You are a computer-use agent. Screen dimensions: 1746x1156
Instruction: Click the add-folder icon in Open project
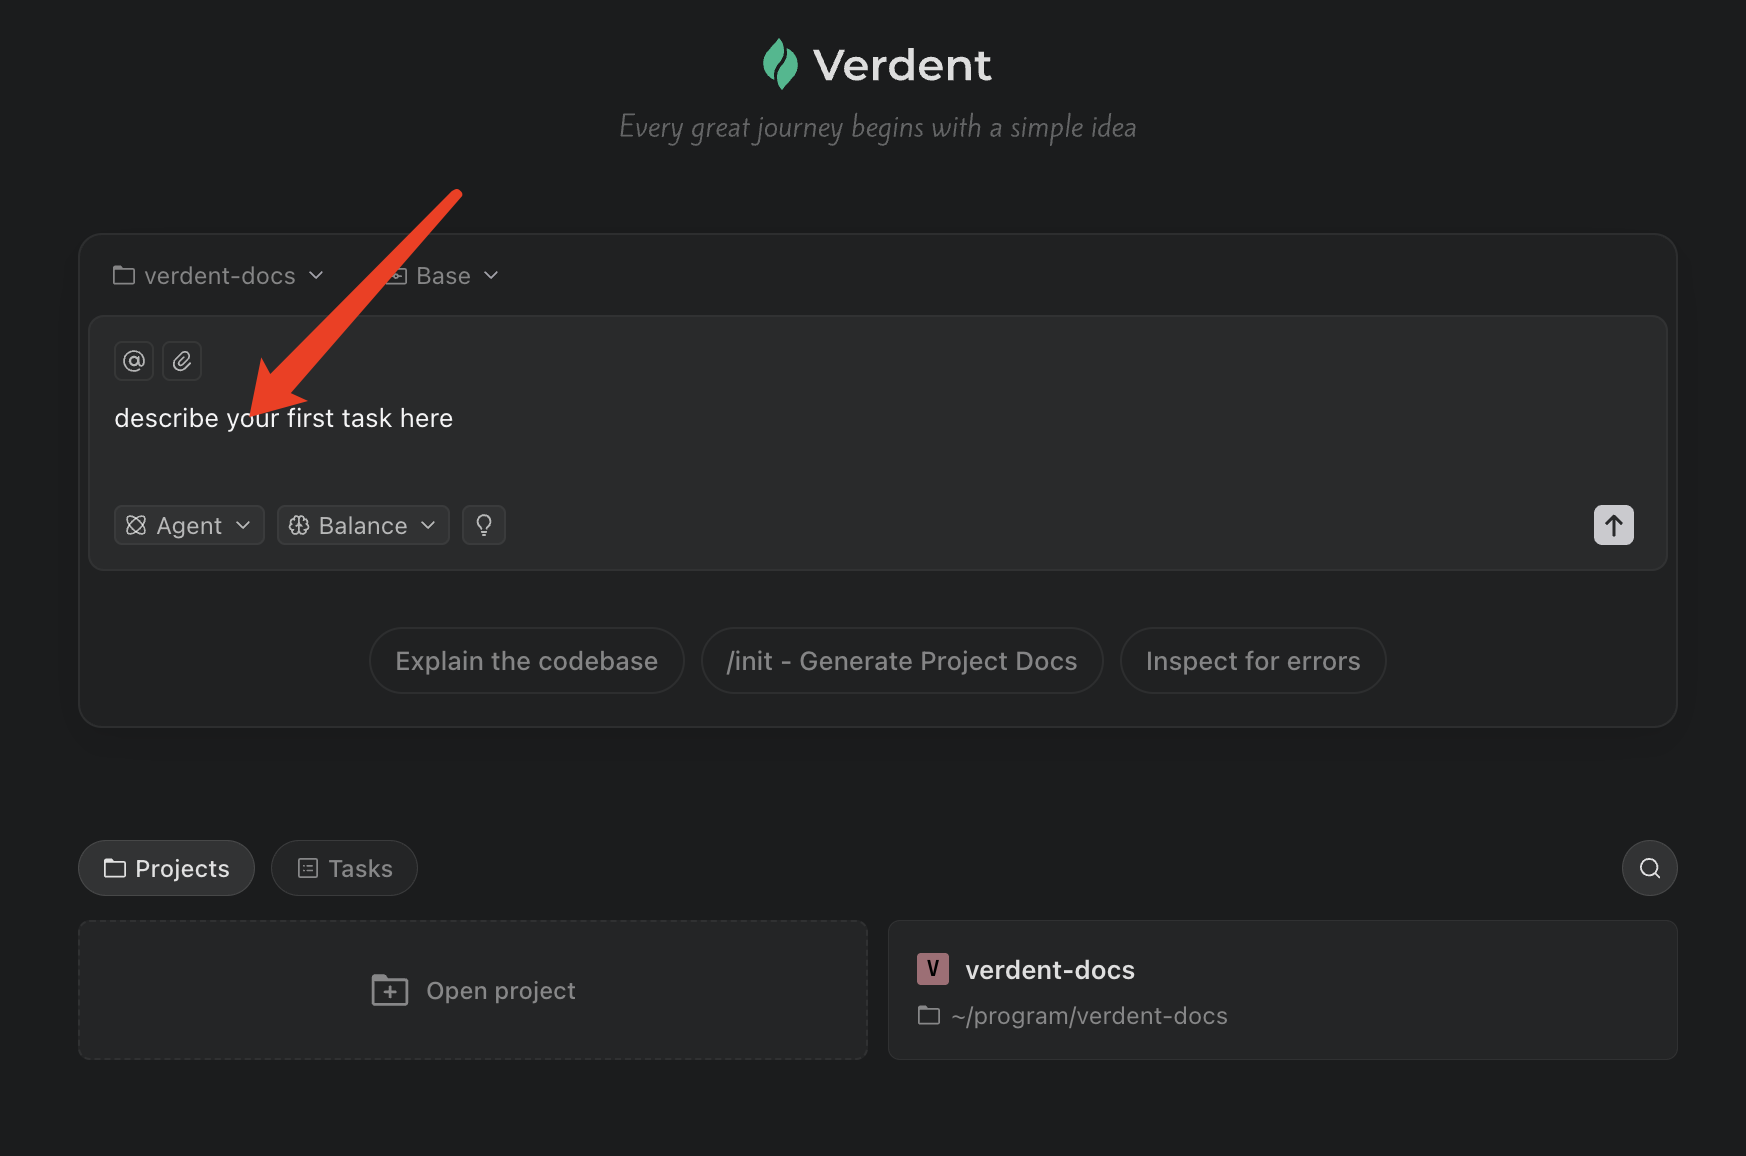(x=390, y=990)
